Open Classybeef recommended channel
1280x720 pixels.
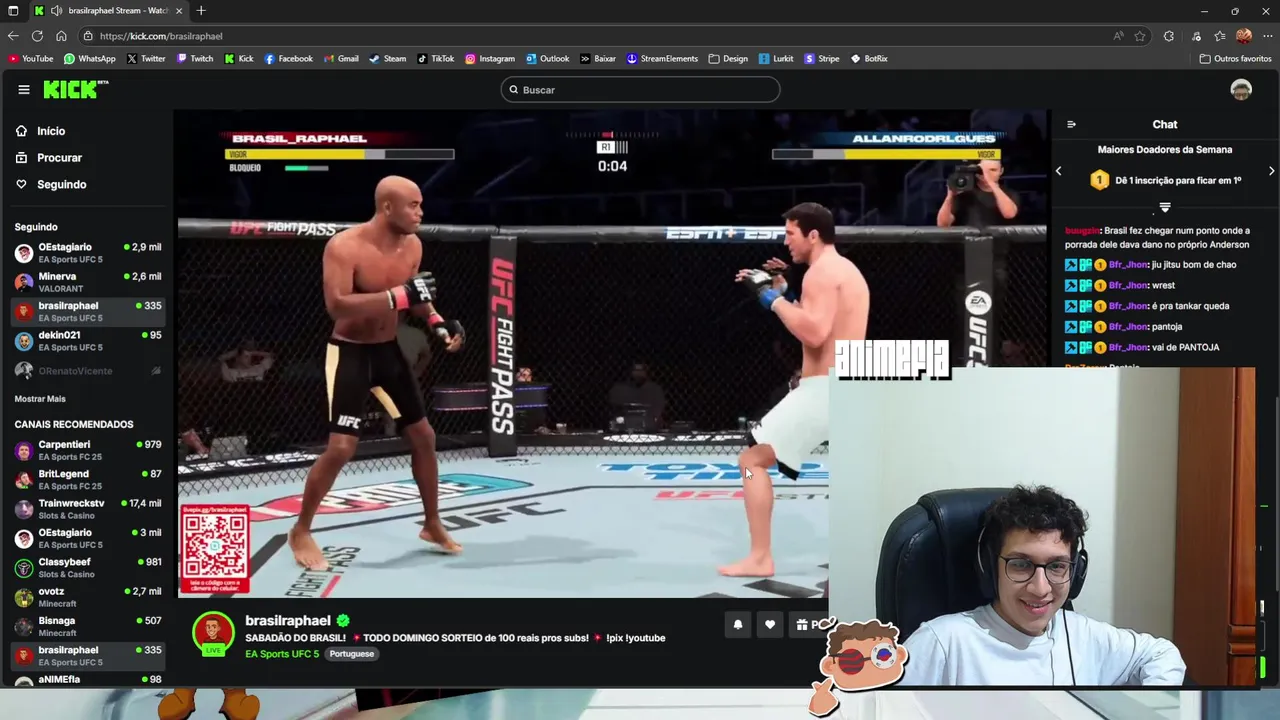[88, 568]
